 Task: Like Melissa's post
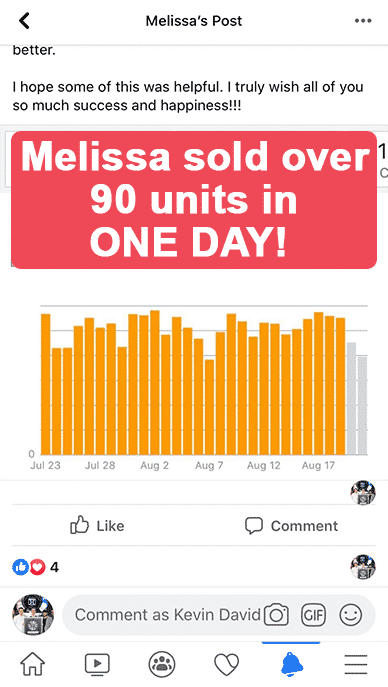click(x=97, y=525)
